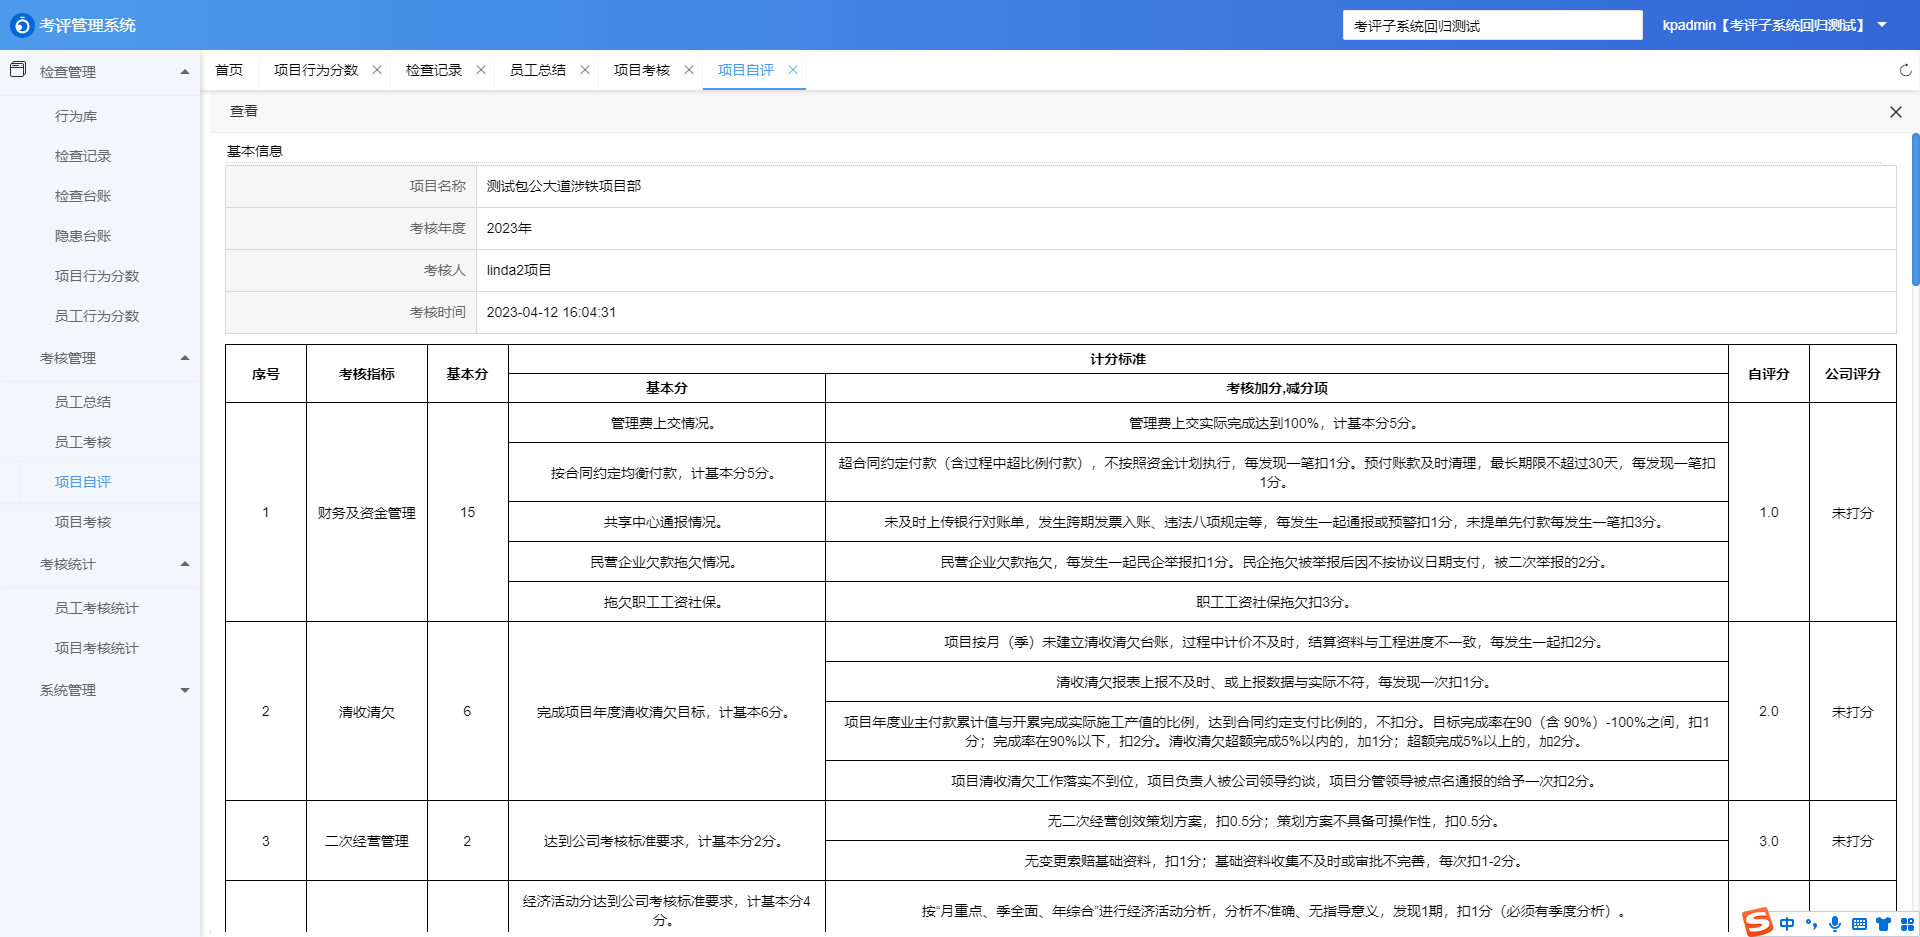Click the 财务及资金管理 indicator cell
Image resolution: width=1920 pixels, height=937 pixels.
coord(367,512)
